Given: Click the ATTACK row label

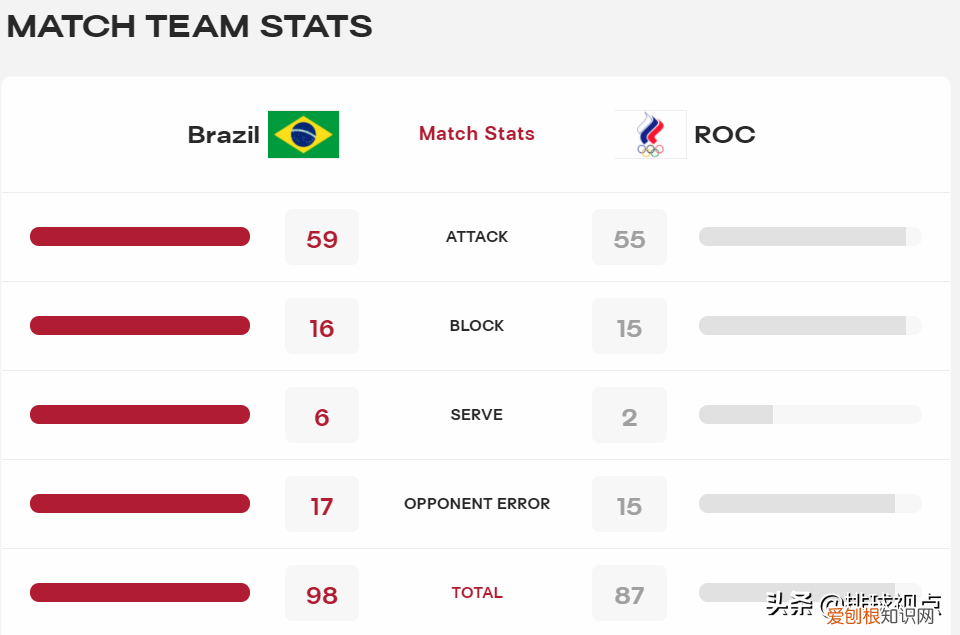Looking at the screenshot, I should tap(477, 237).
